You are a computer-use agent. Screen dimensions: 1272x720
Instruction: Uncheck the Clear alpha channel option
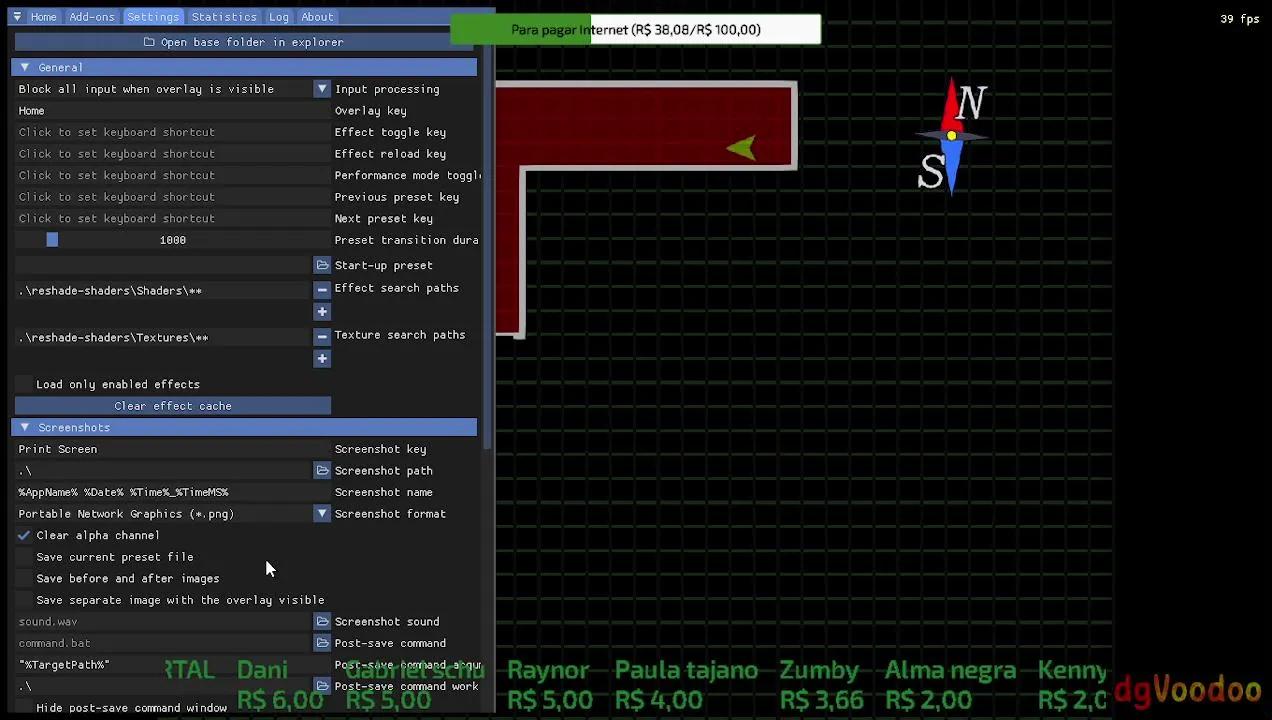pos(25,536)
